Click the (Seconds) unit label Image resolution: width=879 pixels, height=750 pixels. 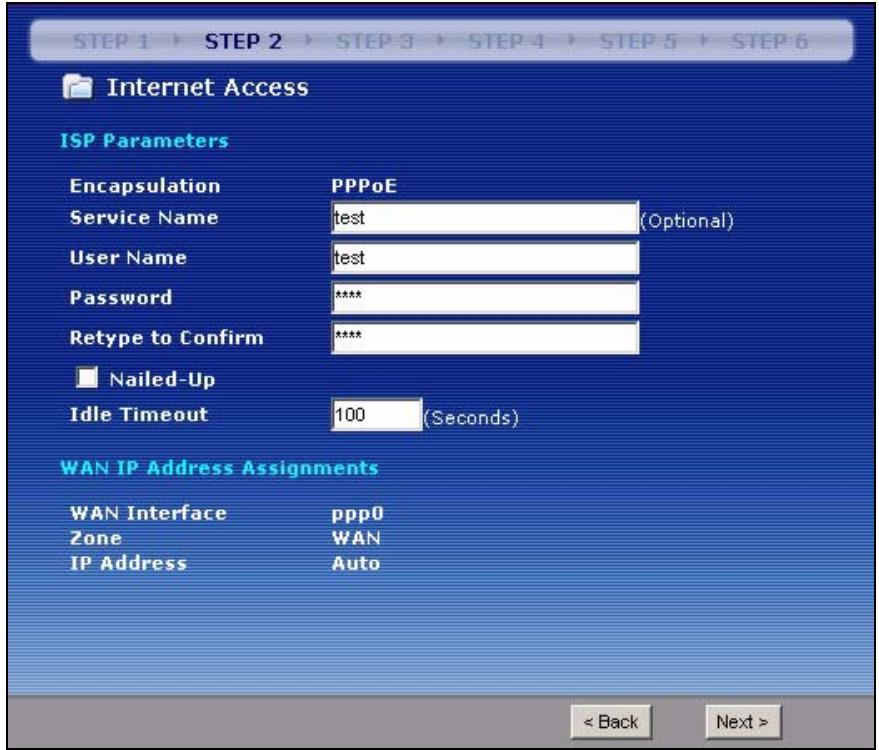coord(471,418)
